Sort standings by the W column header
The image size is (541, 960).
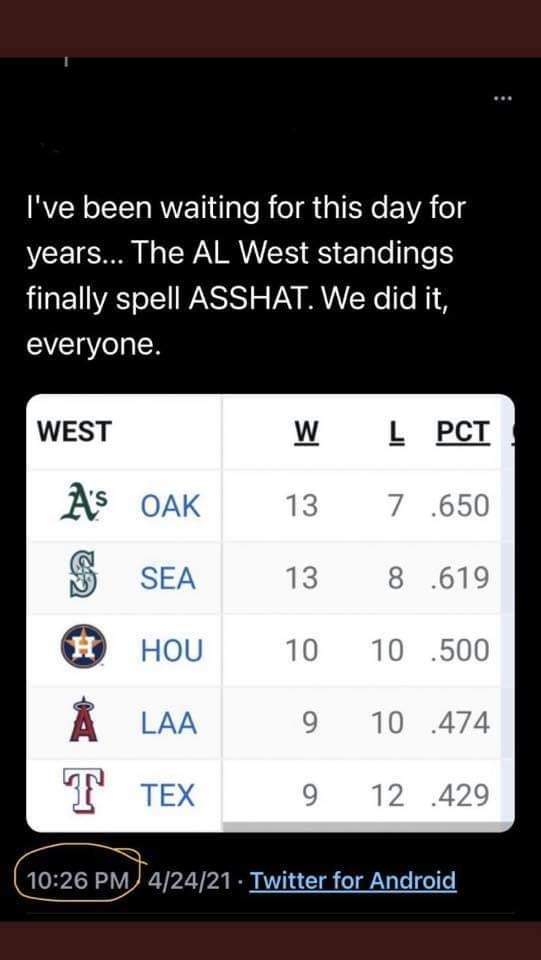(306, 432)
